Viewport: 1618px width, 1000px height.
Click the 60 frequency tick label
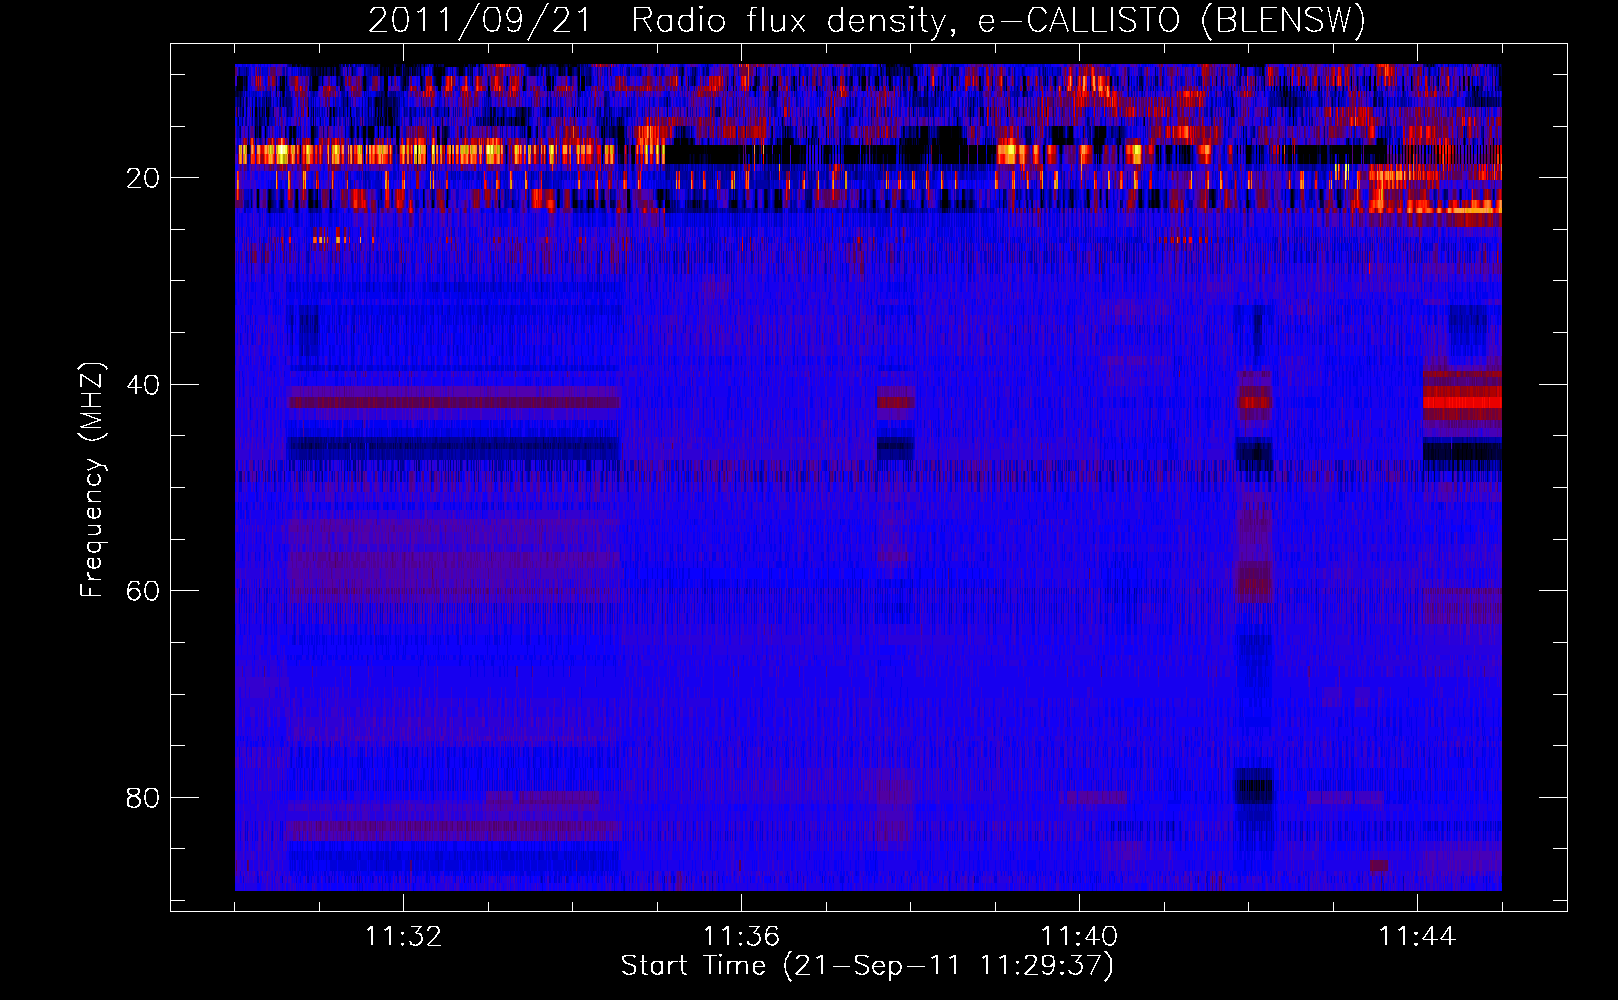[x=143, y=591]
